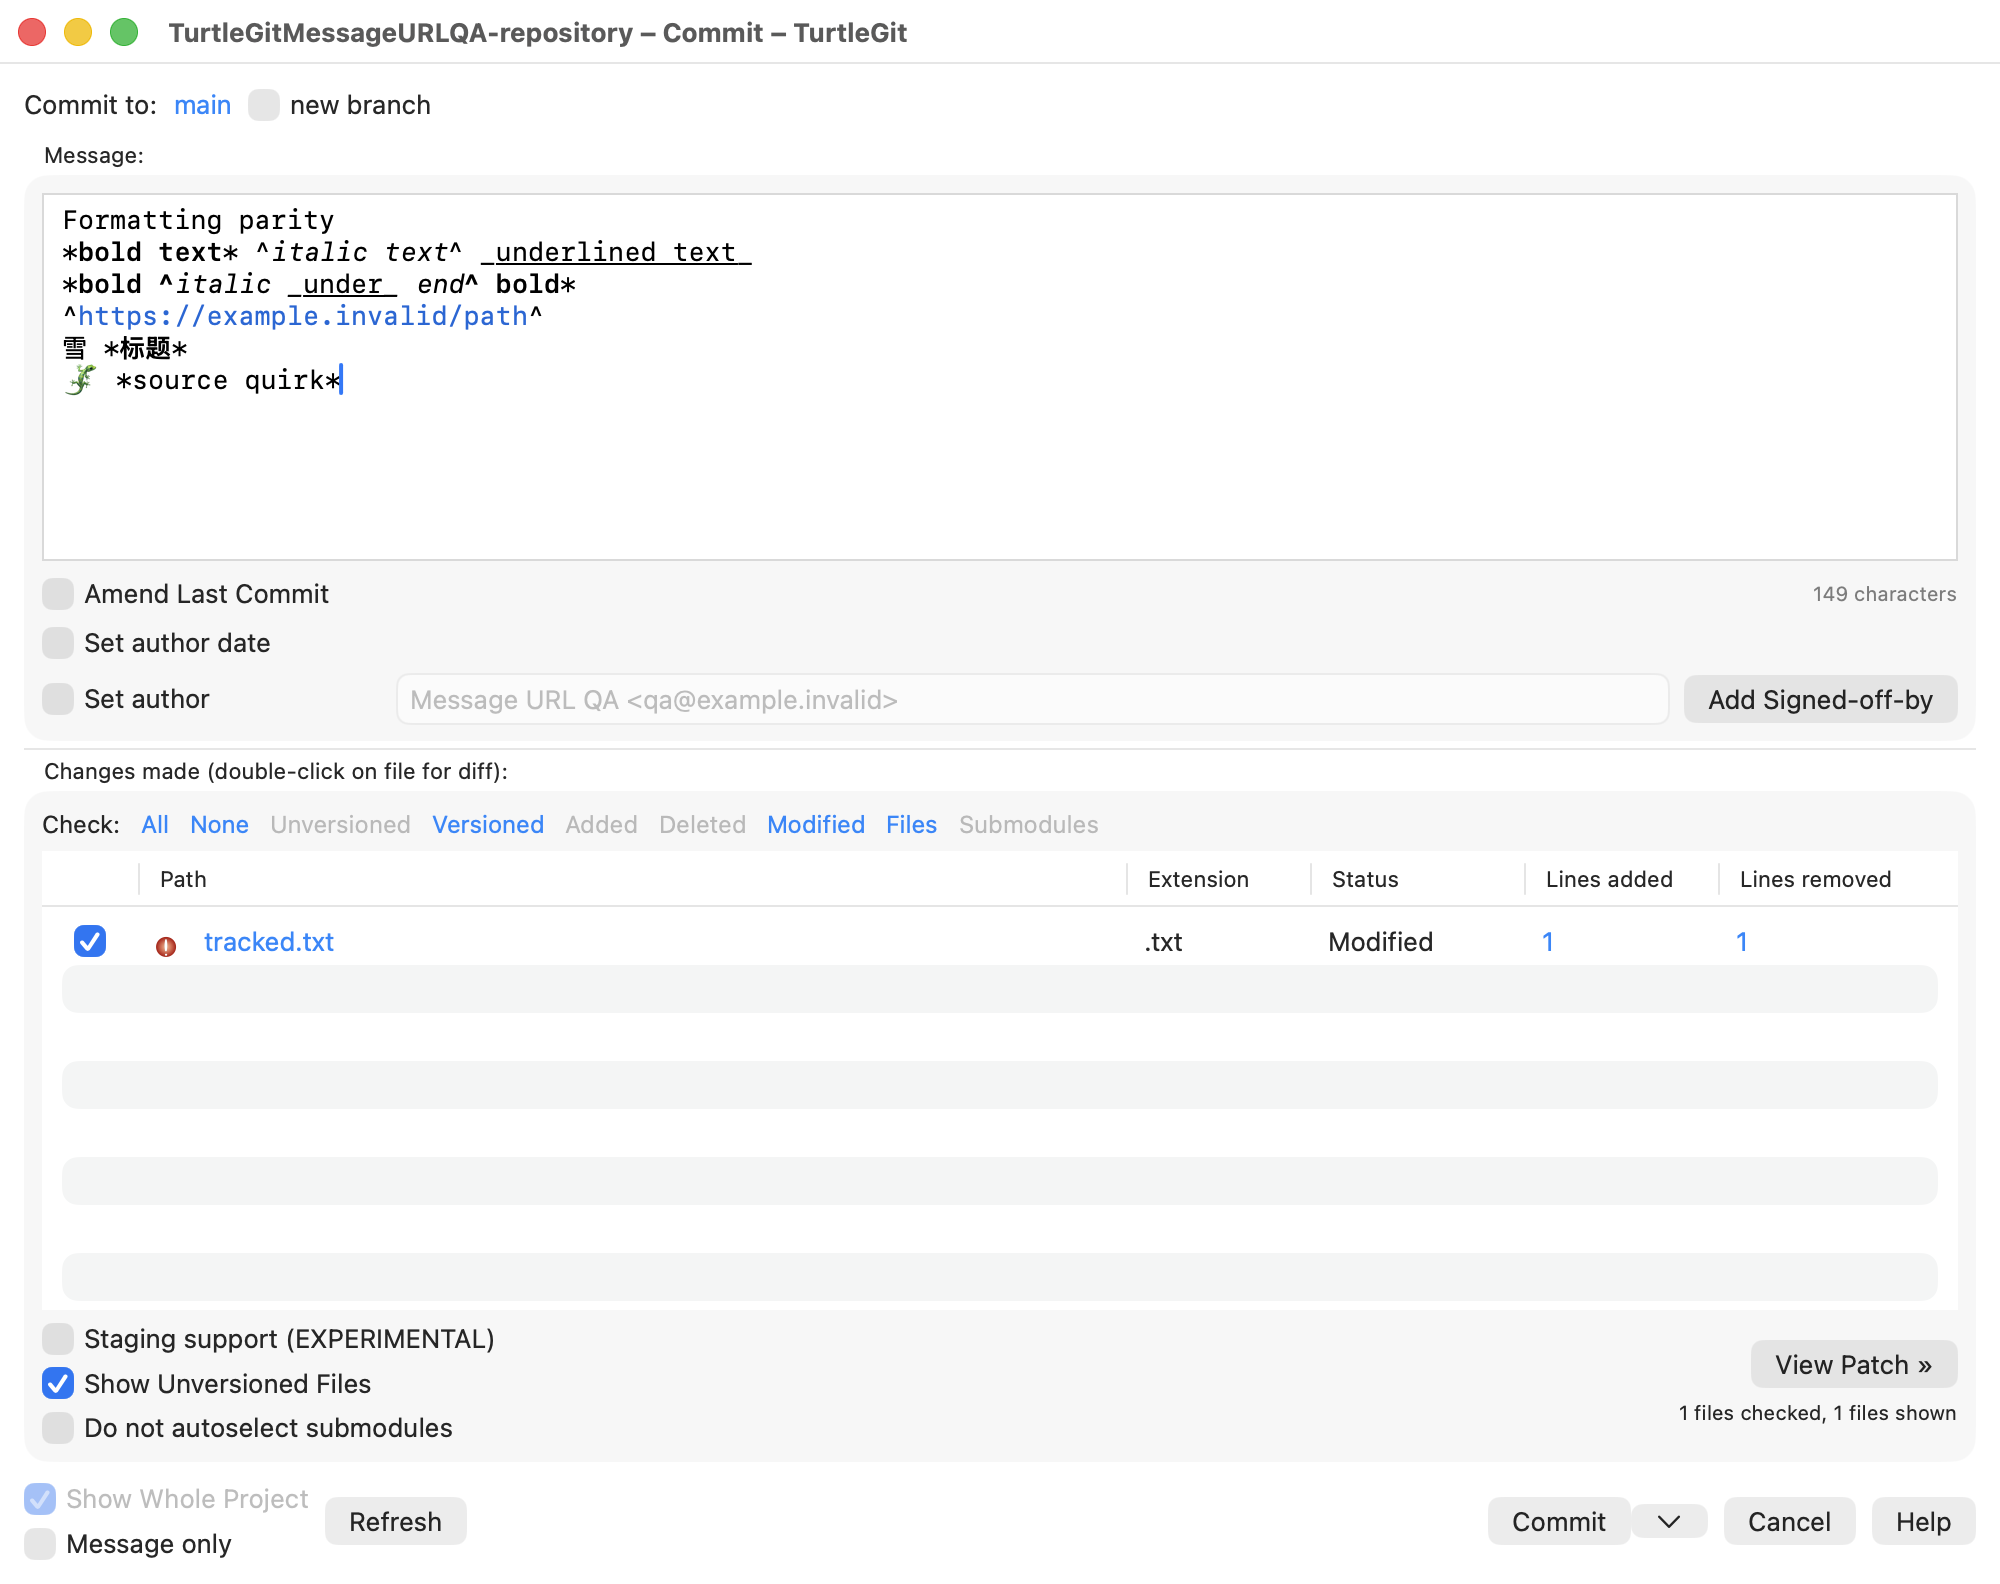Check Do not autoselect submodules
The height and width of the screenshot is (1584, 2000).
(x=58, y=1428)
